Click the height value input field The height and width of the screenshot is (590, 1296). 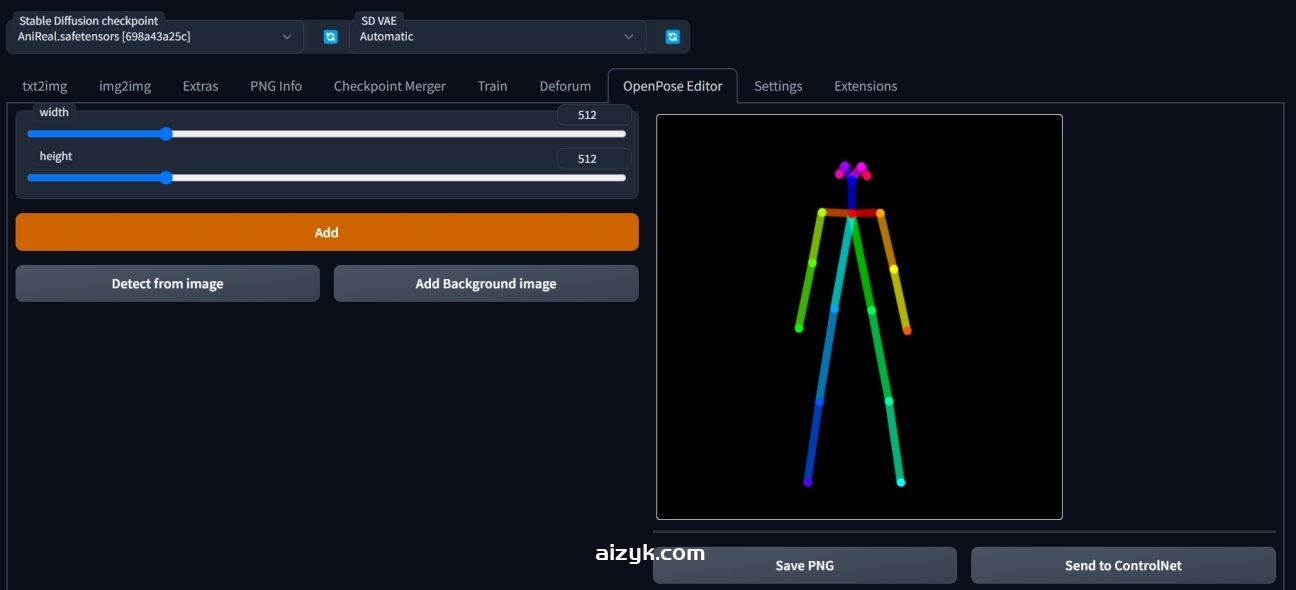(x=594, y=159)
